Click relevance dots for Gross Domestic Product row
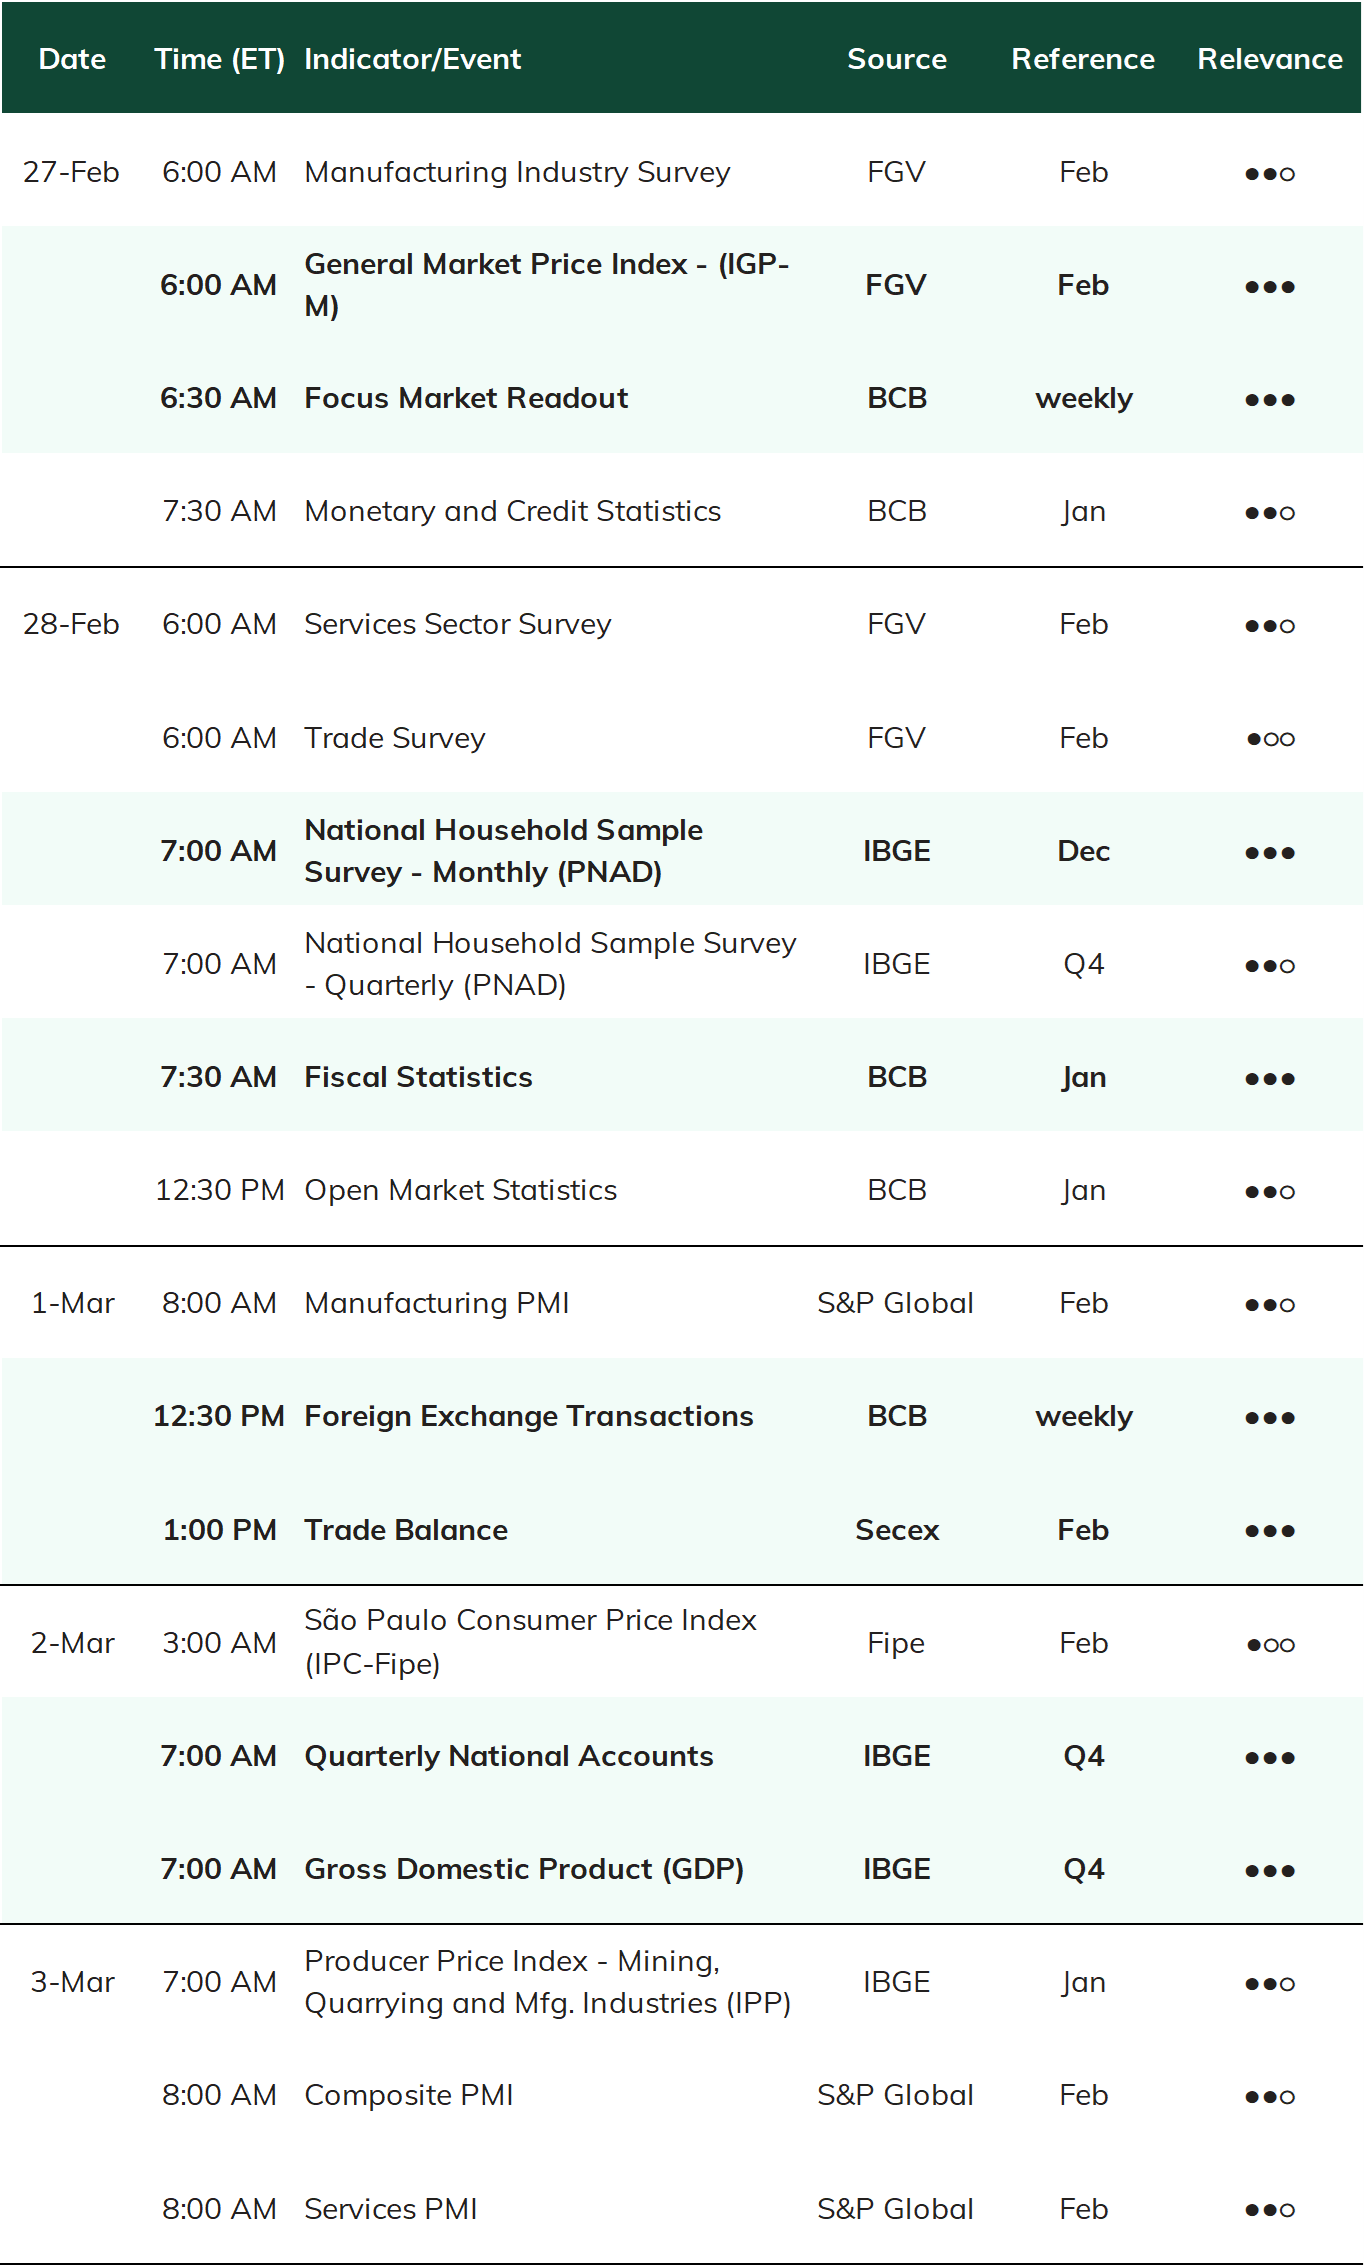 coord(1269,1870)
